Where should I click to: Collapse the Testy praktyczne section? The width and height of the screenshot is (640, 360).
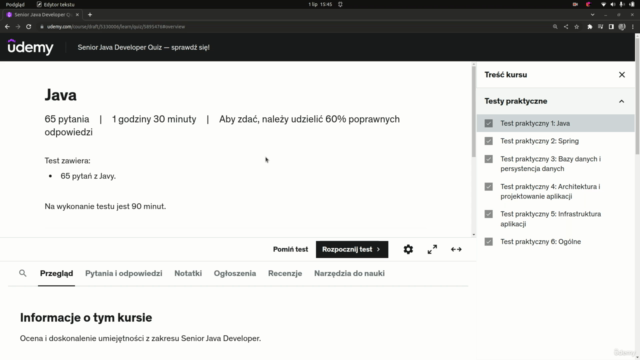click(x=621, y=101)
